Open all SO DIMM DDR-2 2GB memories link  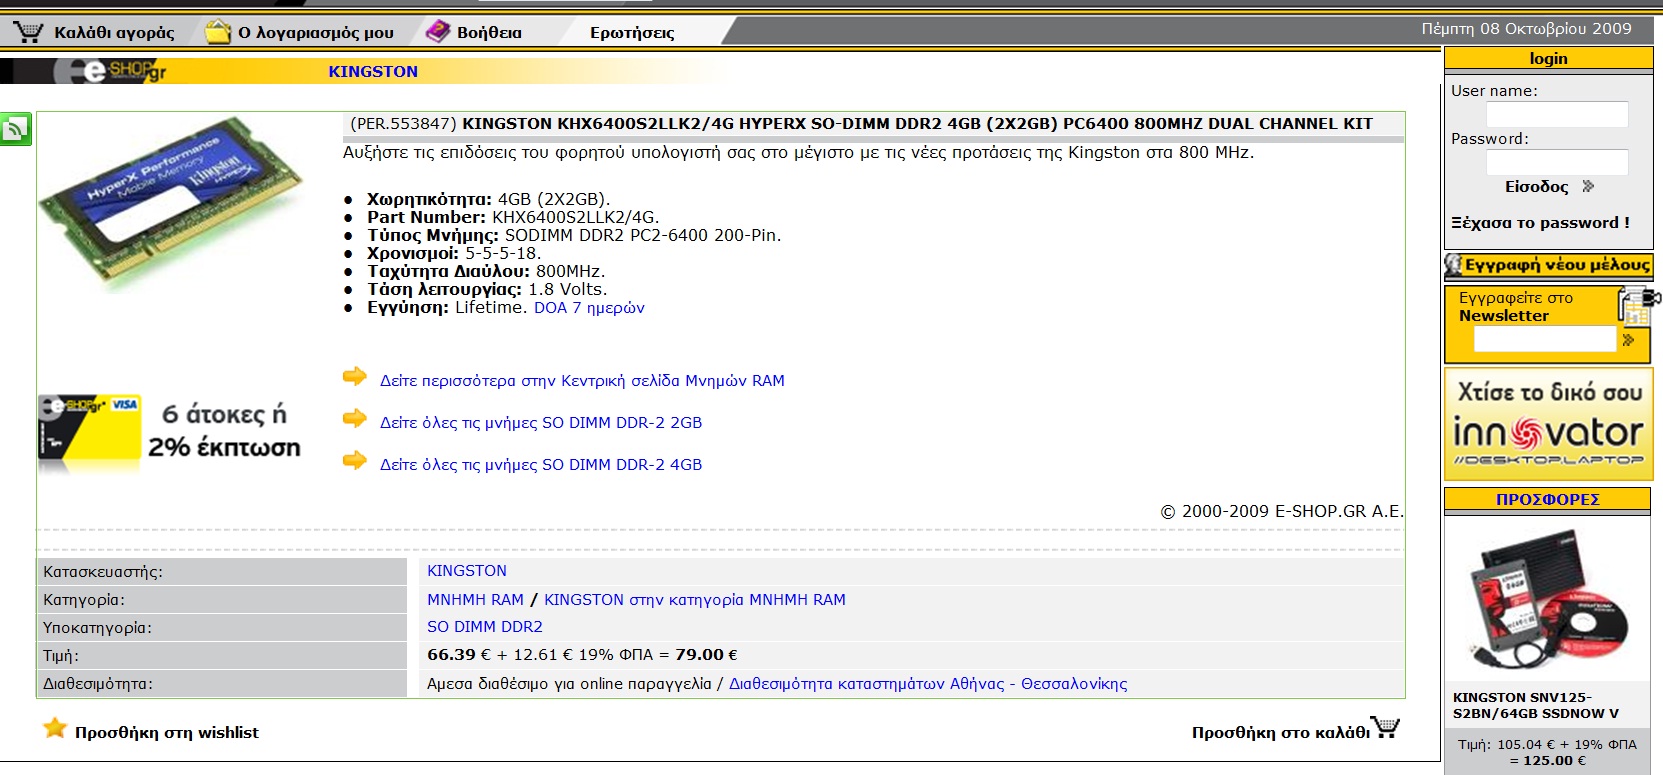[541, 423]
